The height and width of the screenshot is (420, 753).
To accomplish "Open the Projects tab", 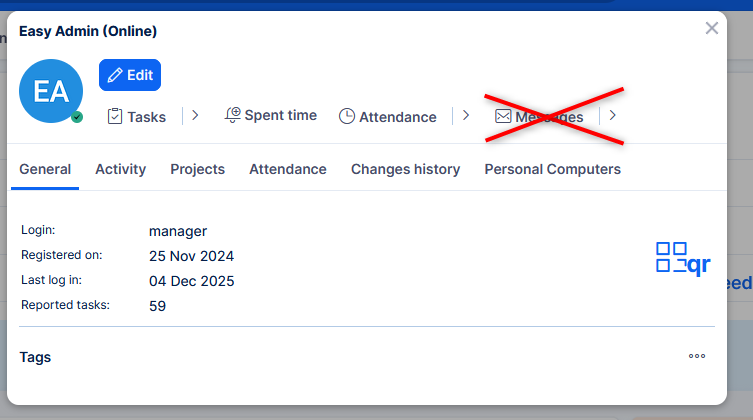I will coord(197,169).
